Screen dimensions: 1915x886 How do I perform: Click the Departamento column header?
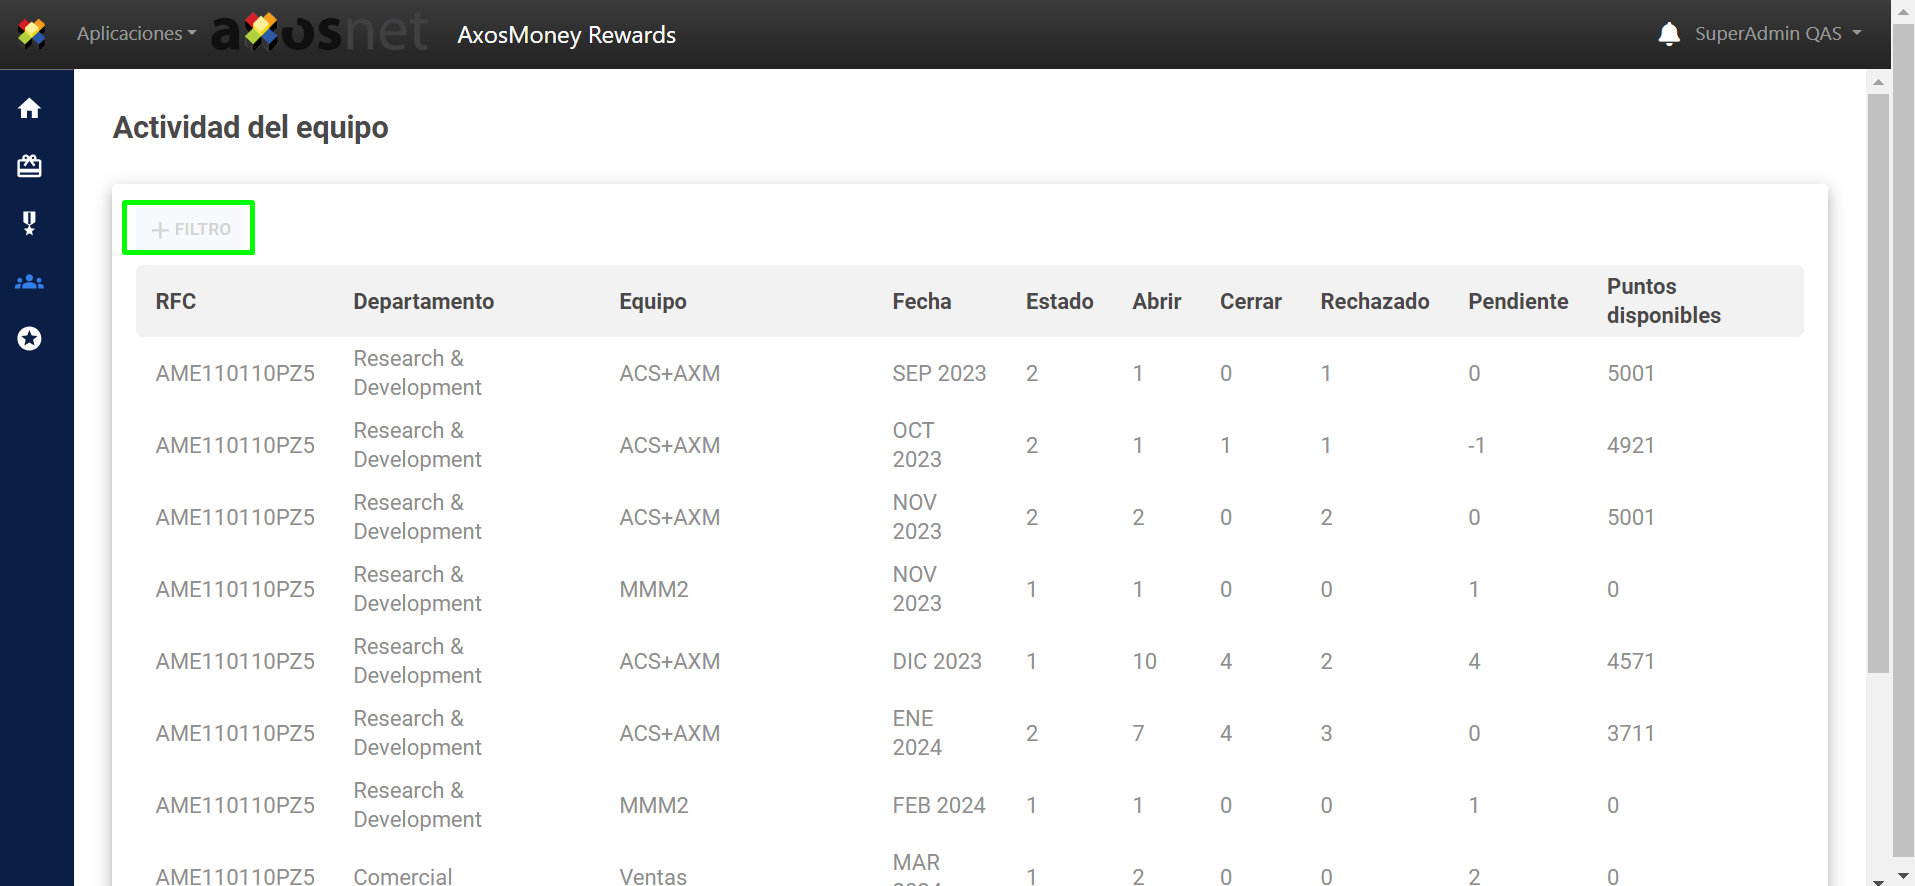423,302
